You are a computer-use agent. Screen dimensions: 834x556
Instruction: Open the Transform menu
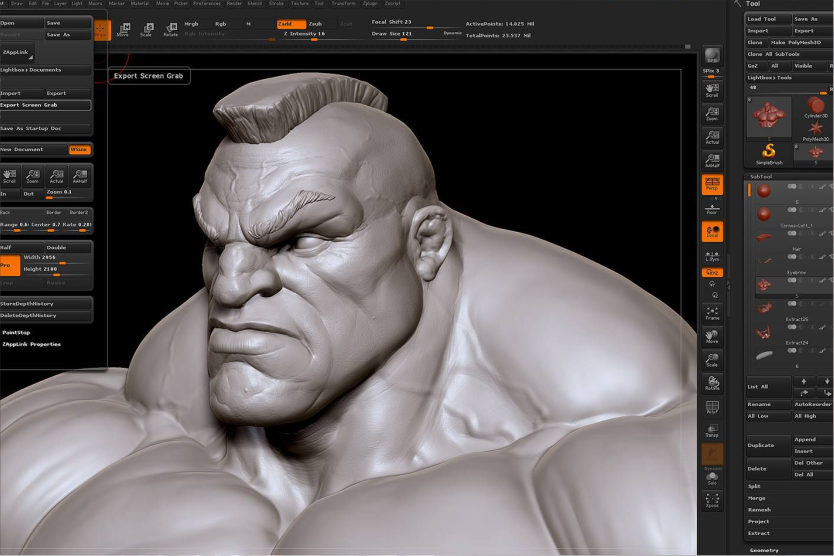coord(344,3)
